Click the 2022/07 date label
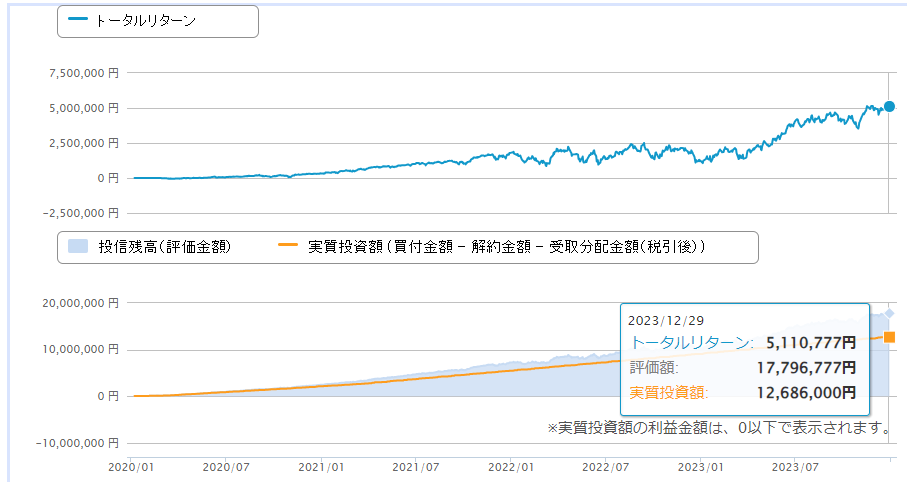 coord(606,467)
